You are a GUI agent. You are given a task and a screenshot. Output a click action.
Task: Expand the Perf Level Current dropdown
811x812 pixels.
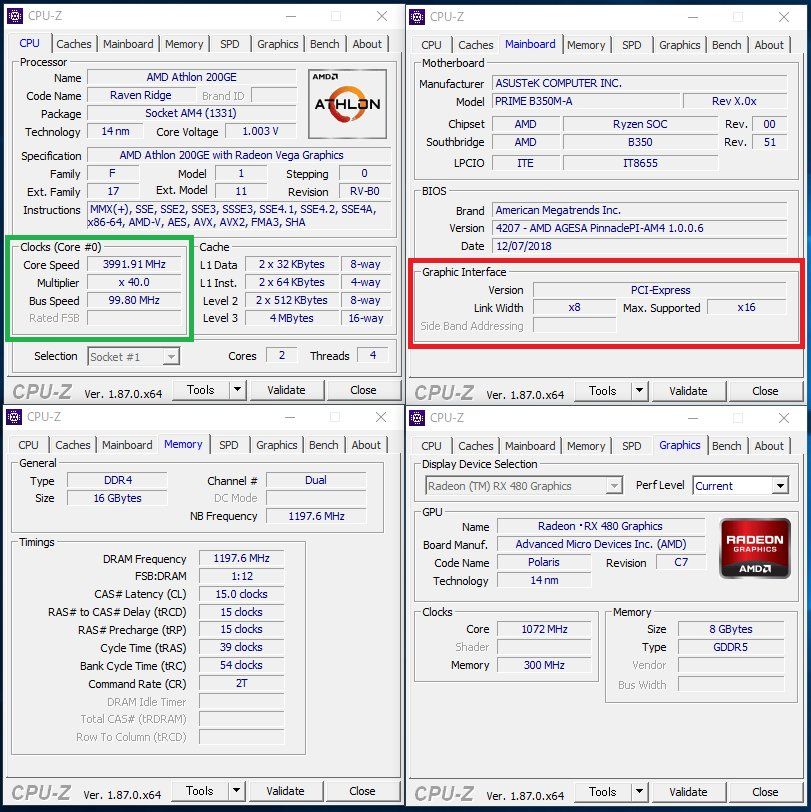780,486
